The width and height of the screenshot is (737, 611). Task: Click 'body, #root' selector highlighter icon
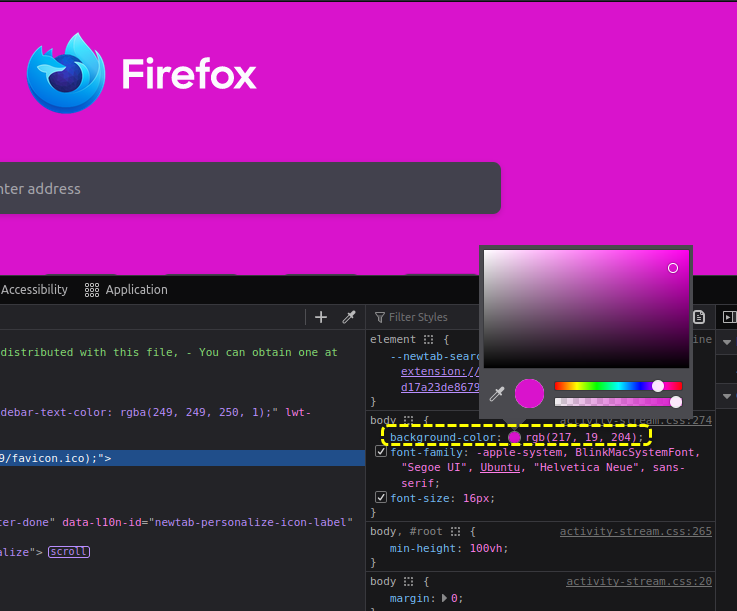[455, 532]
